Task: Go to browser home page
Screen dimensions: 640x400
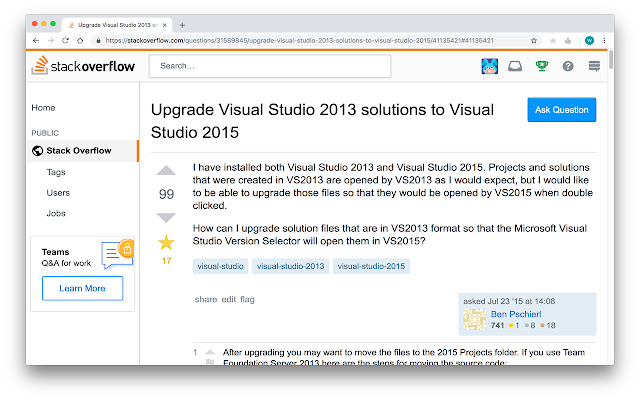Action: pyautogui.click(x=80, y=40)
